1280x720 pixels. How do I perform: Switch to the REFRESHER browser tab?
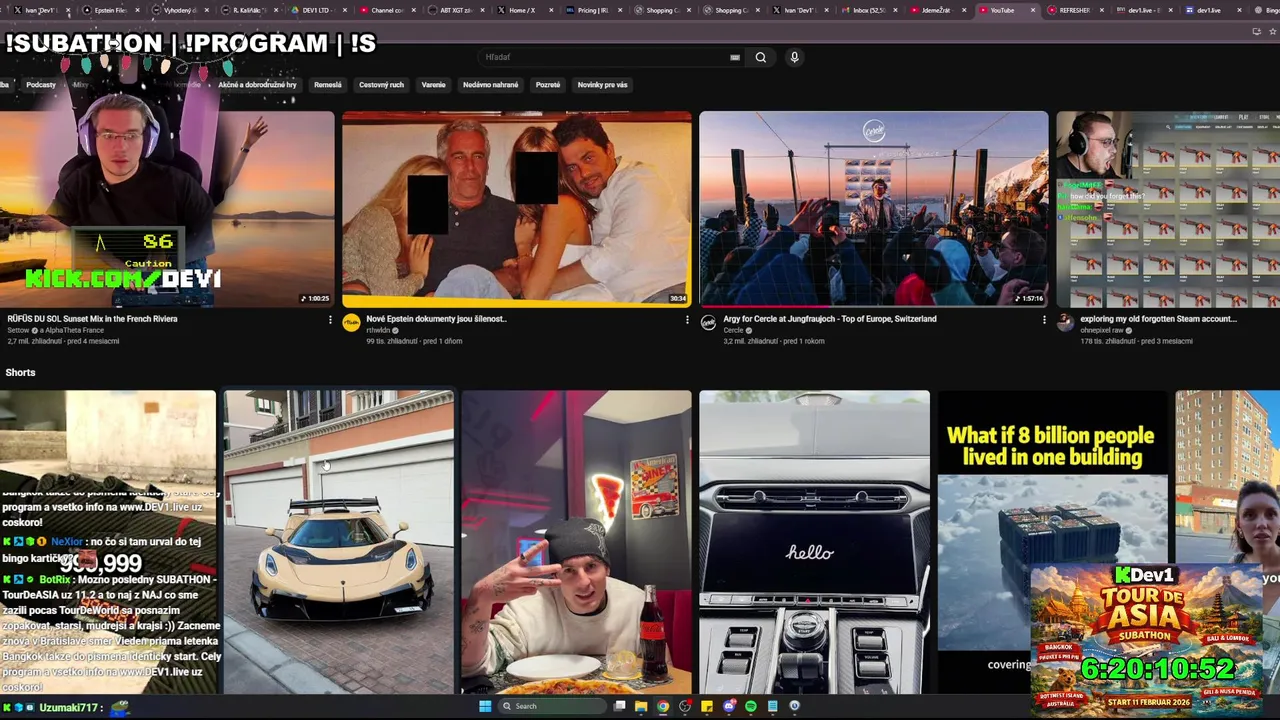pos(1074,10)
